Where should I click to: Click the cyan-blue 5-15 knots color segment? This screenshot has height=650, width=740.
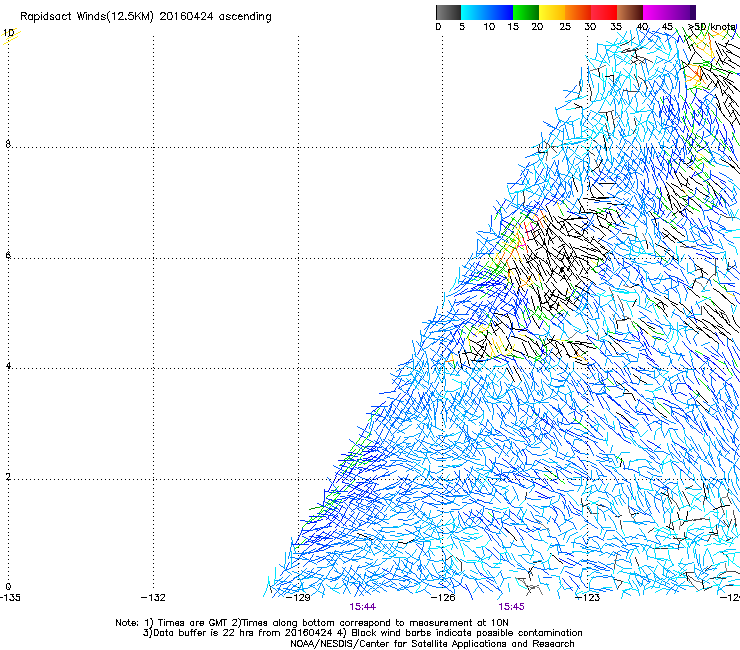tap(487, 12)
